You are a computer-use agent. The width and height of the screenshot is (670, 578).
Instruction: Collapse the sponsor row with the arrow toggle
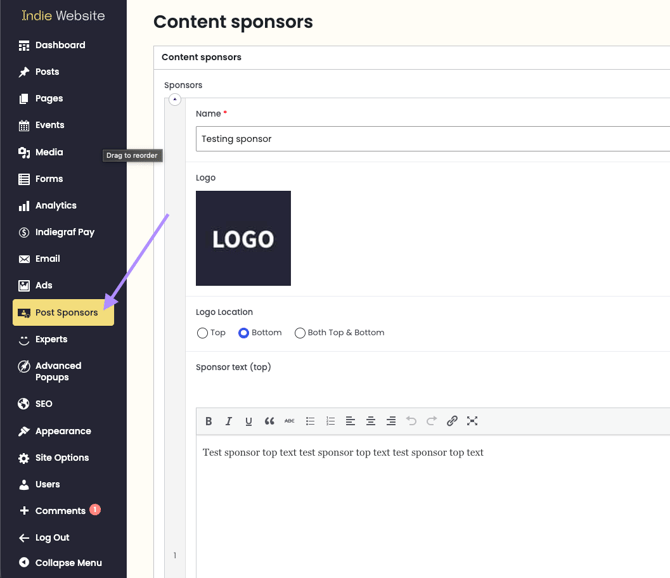click(x=175, y=100)
